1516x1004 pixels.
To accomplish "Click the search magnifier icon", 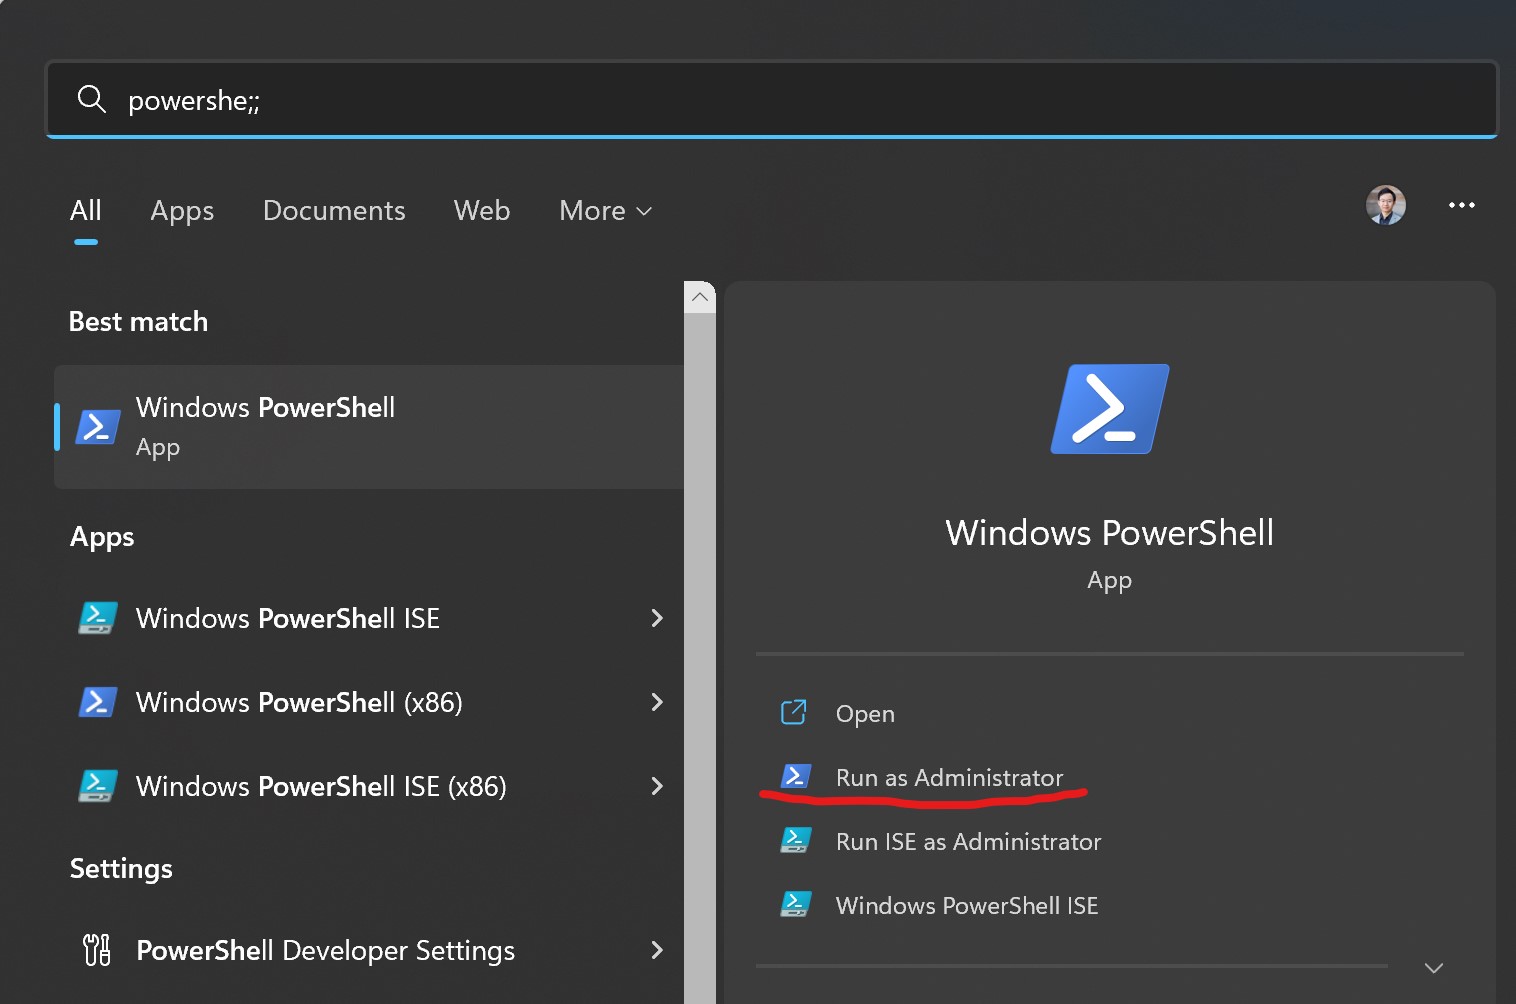I will coord(92,99).
